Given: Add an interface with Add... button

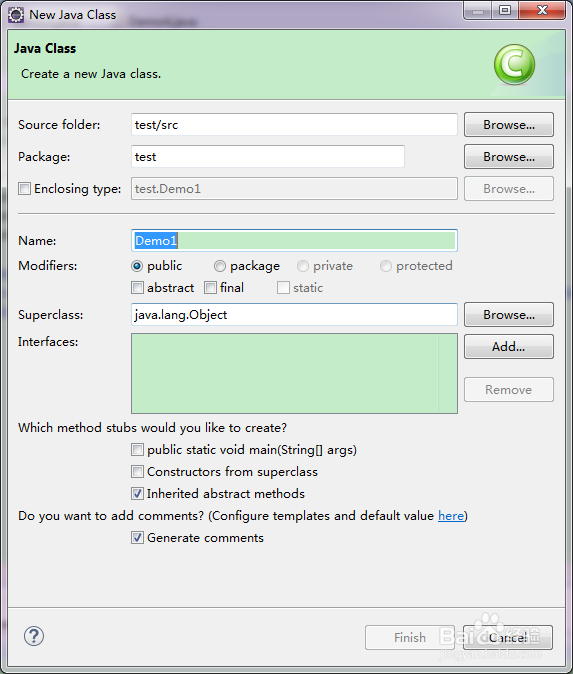Looking at the screenshot, I should click(x=509, y=346).
